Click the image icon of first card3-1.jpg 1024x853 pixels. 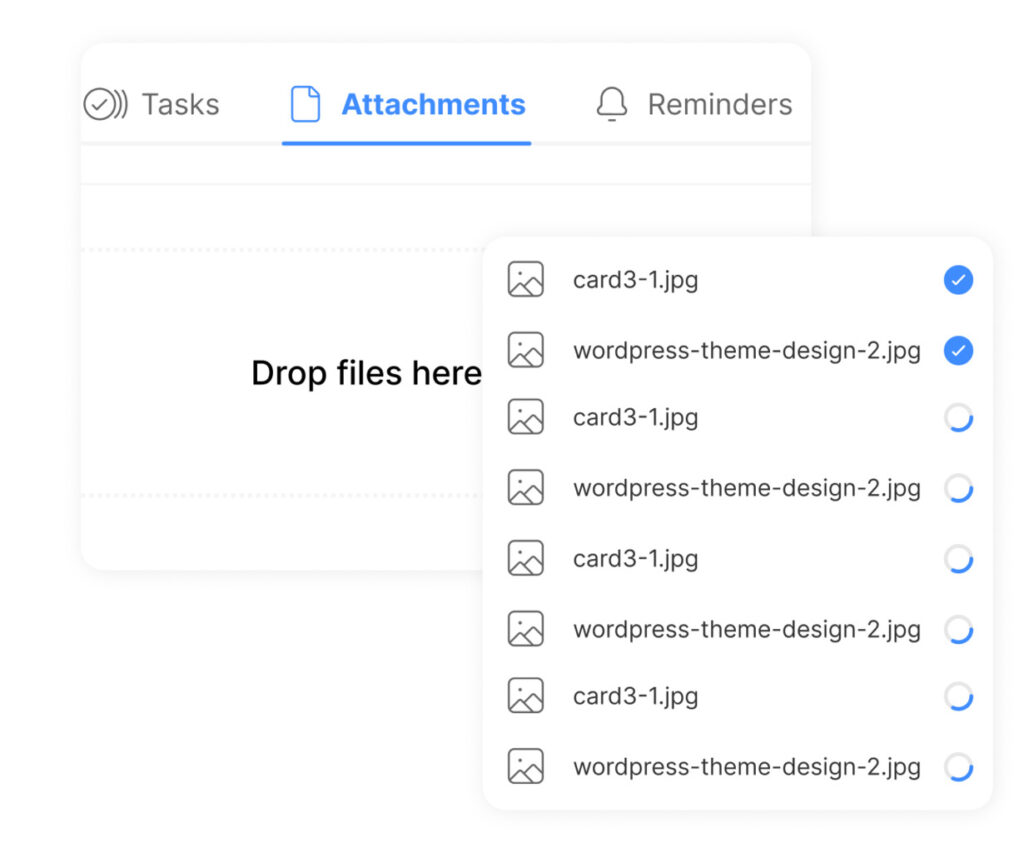click(x=525, y=280)
